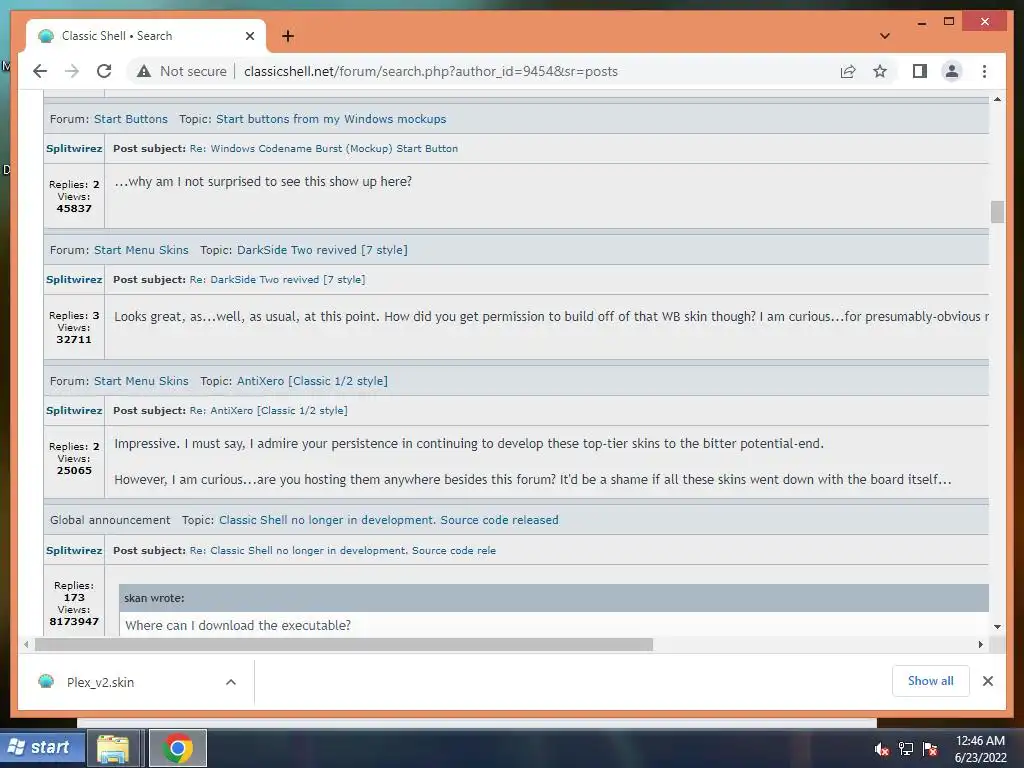Screen dimensions: 1024x768
Task: Click the address bar URL
Action: point(430,71)
